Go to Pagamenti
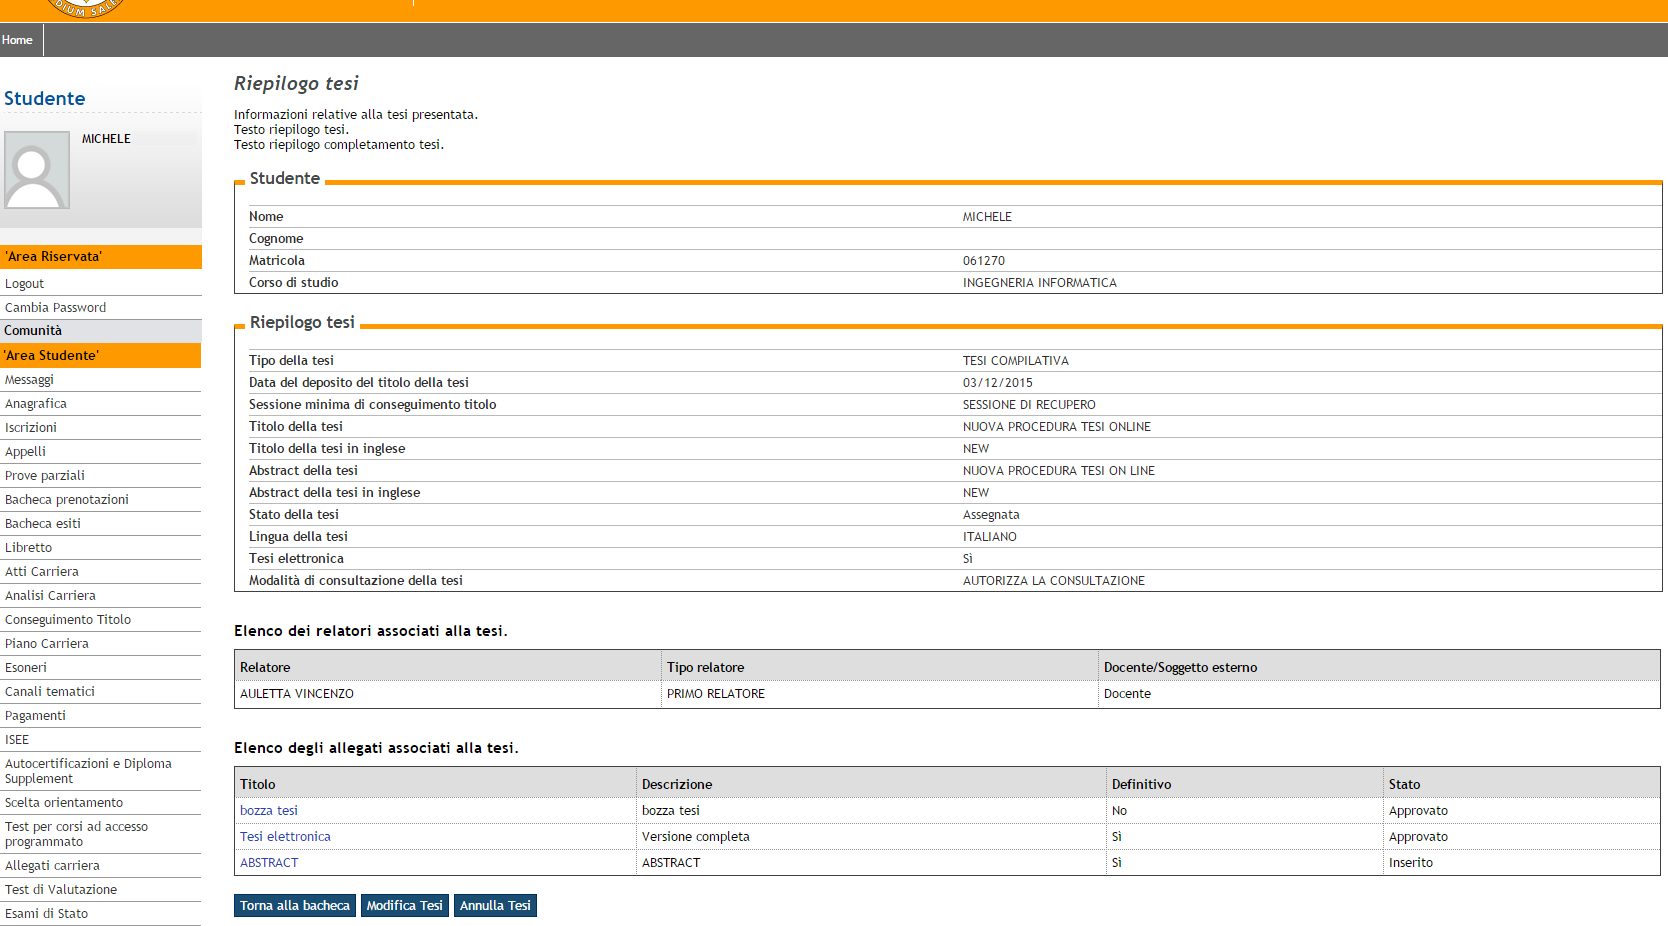Screen dimensions: 1668x926 (35, 716)
